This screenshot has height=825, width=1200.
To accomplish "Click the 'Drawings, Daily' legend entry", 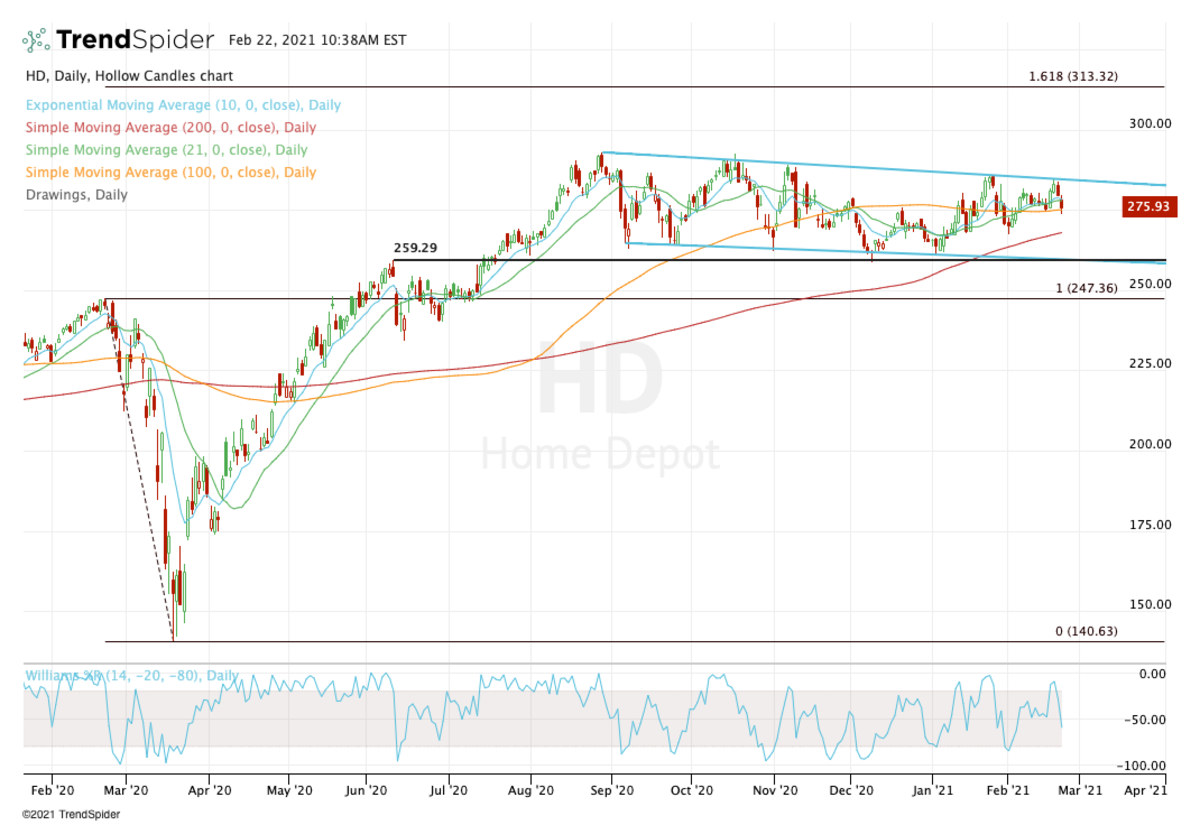I will pos(76,195).
